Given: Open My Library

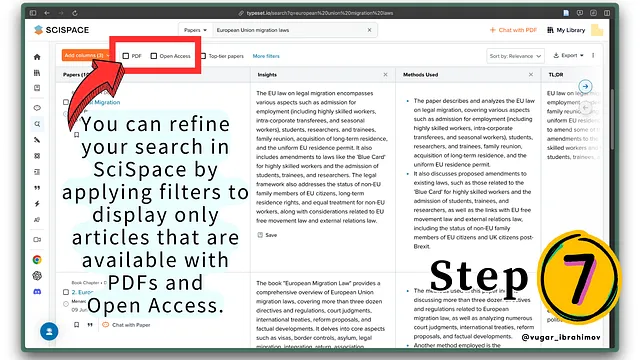Looking at the screenshot, I should tap(566, 30).
